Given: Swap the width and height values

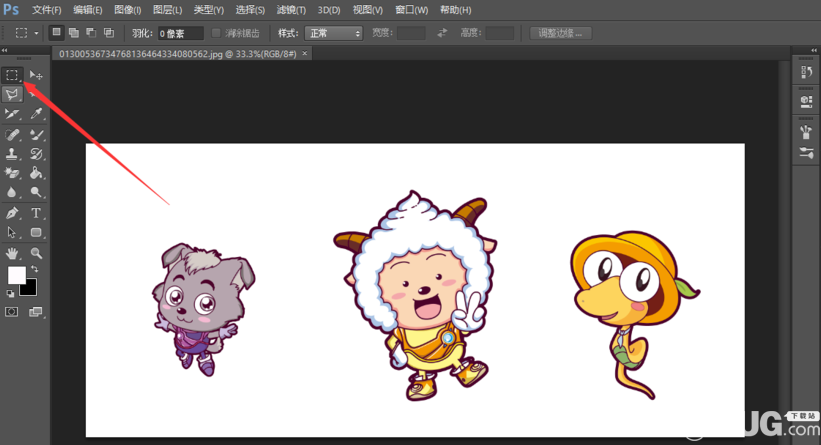Looking at the screenshot, I should click(x=442, y=33).
